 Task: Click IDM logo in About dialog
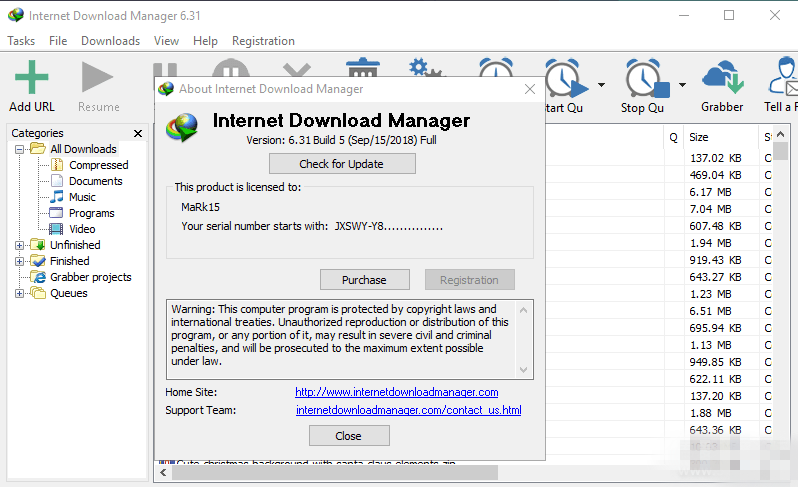pyautogui.click(x=182, y=127)
